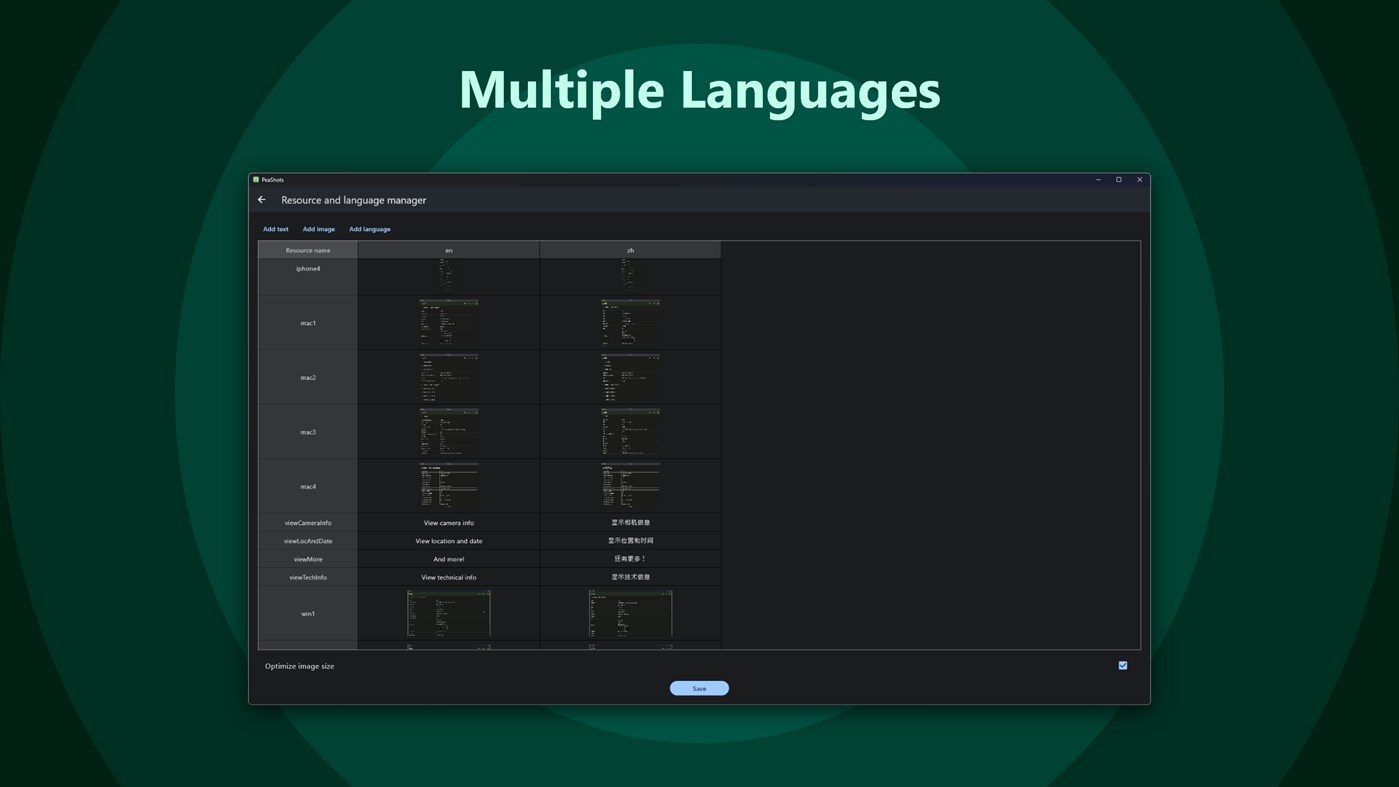Edit the zh cell for viewMore
1399x787 pixels.
pos(630,559)
